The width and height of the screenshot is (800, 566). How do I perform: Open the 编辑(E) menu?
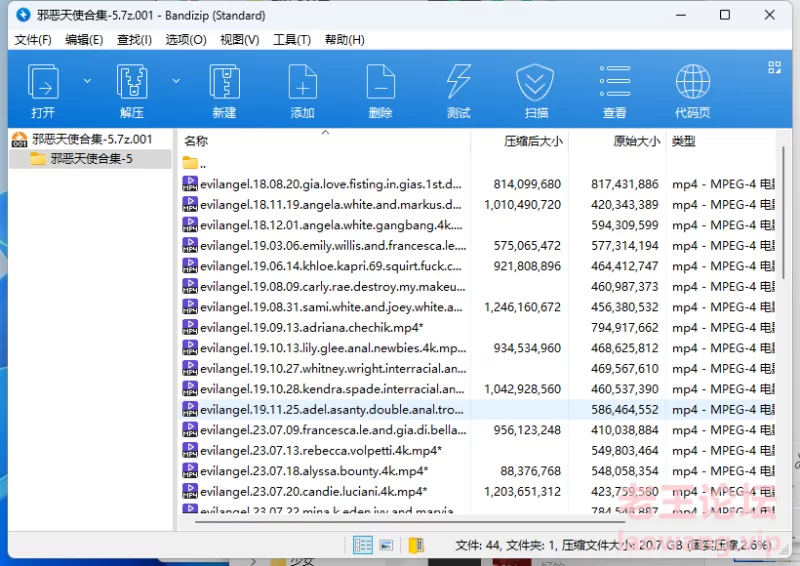(84, 40)
